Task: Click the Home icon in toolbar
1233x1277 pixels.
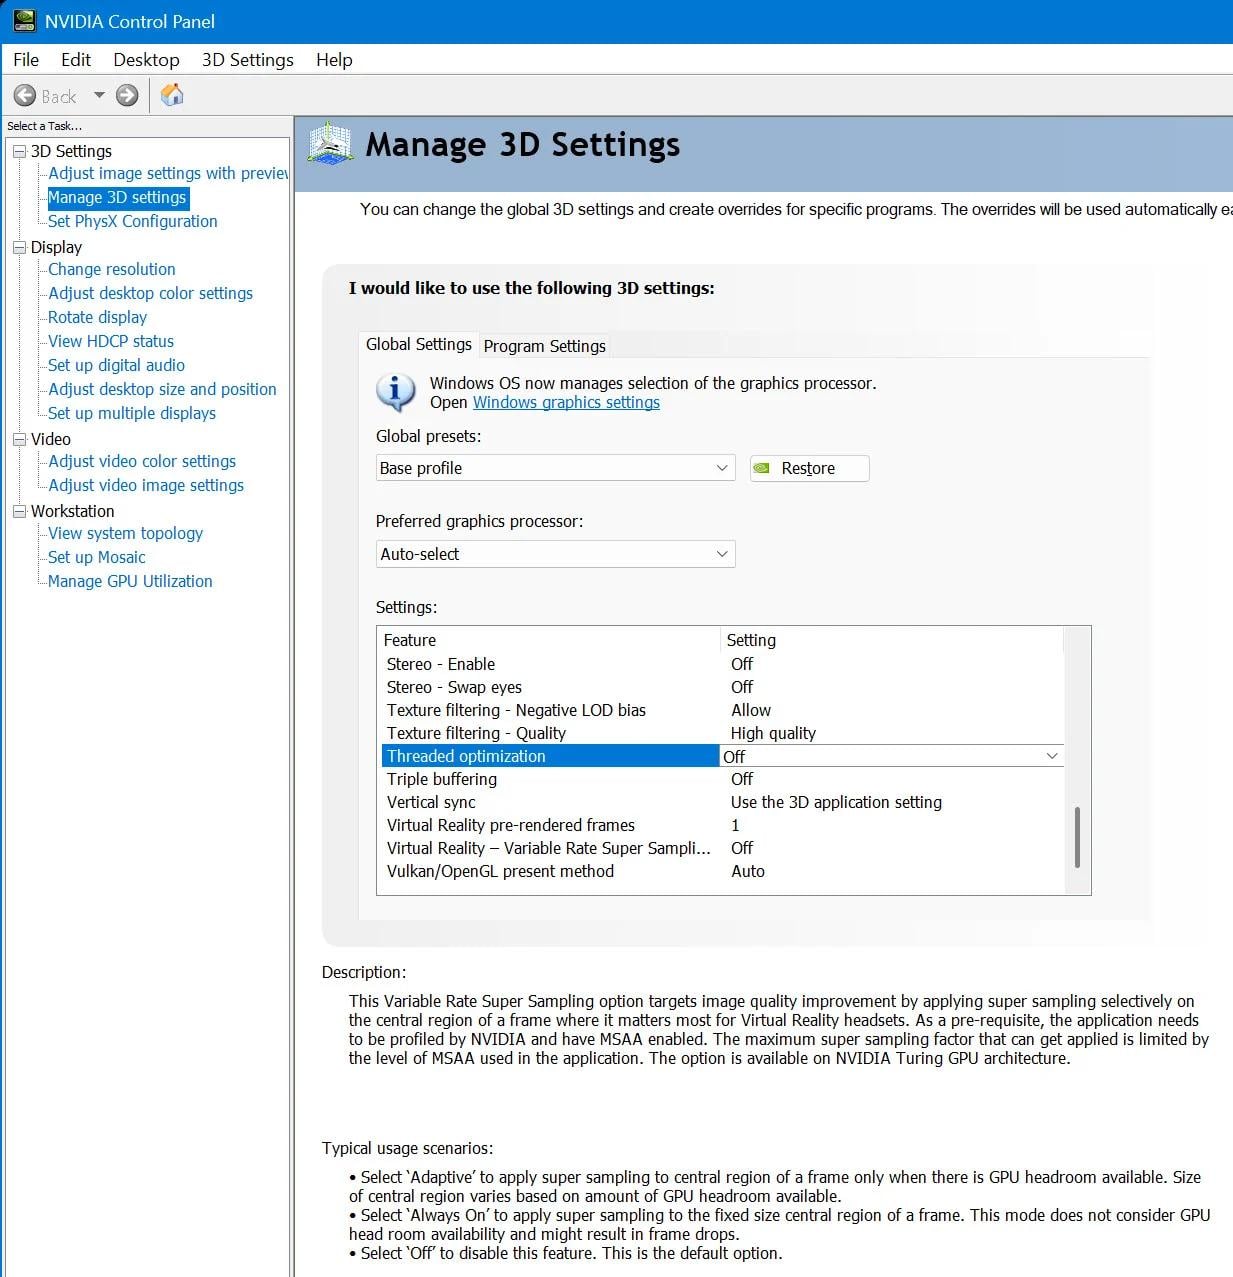Action: [172, 95]
